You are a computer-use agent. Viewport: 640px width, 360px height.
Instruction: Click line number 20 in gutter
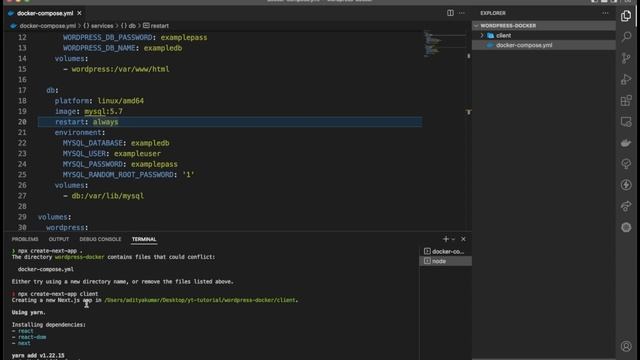pos(22,122)
